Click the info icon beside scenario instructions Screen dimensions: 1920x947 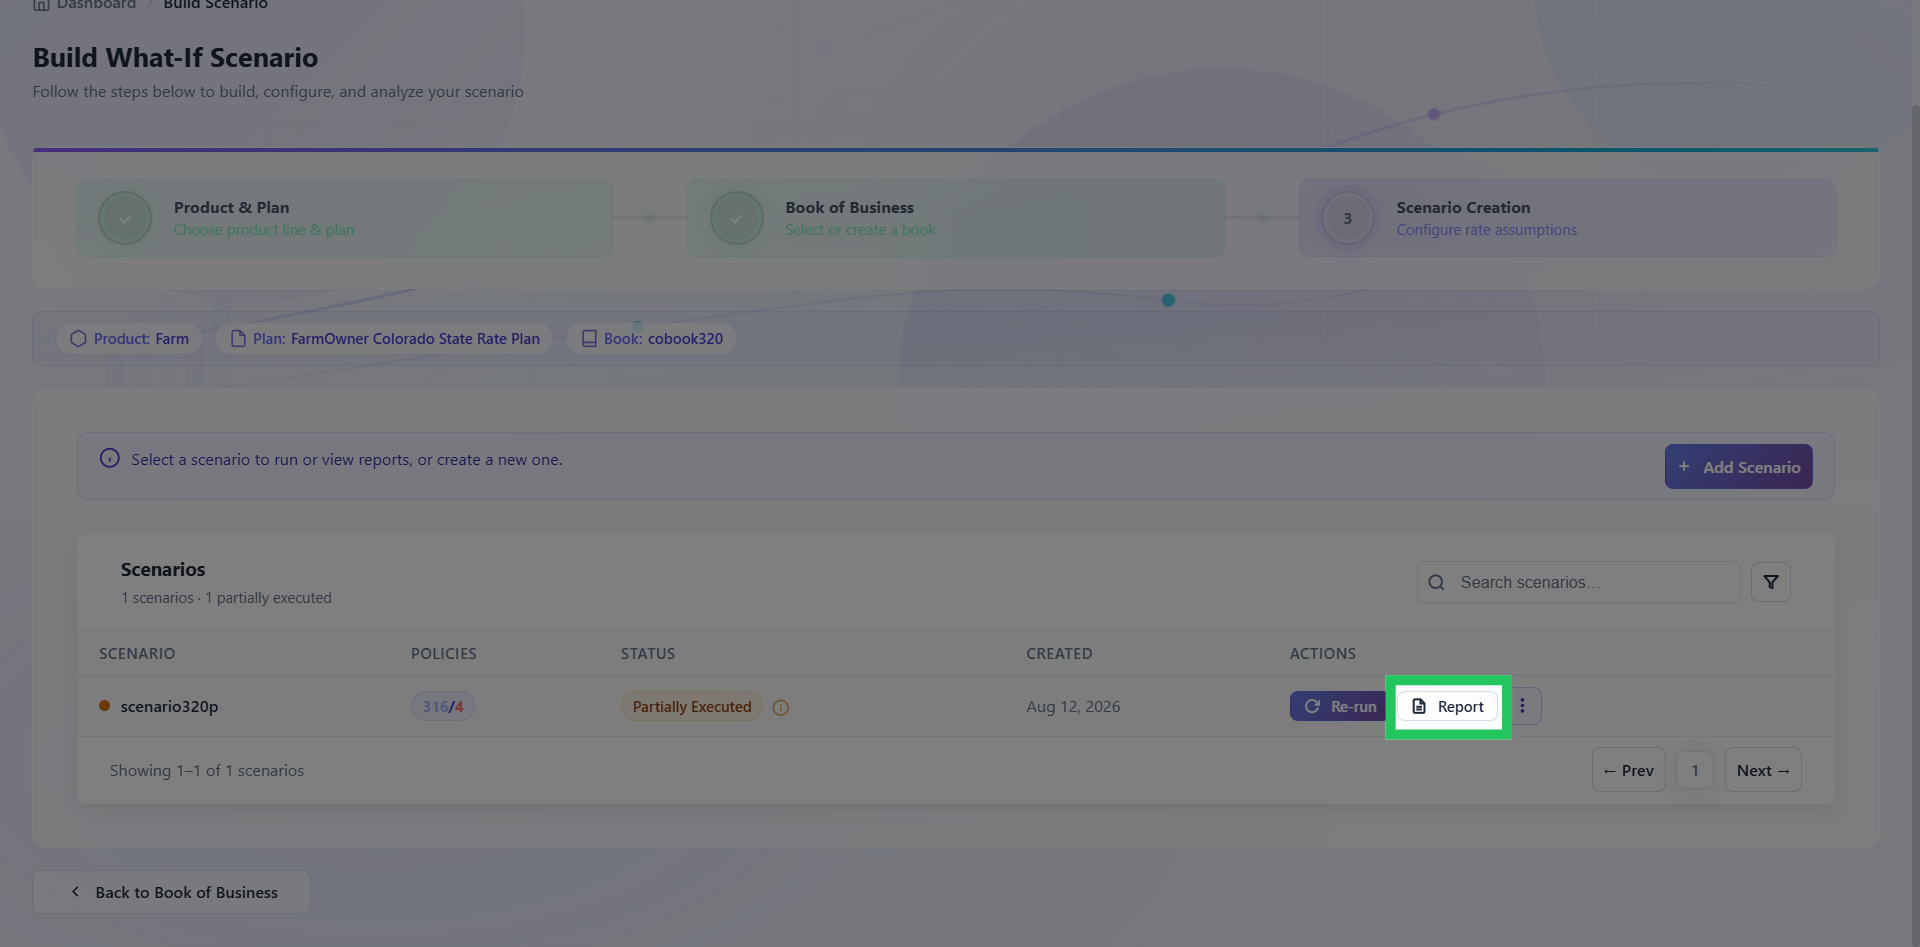(110, 458)
